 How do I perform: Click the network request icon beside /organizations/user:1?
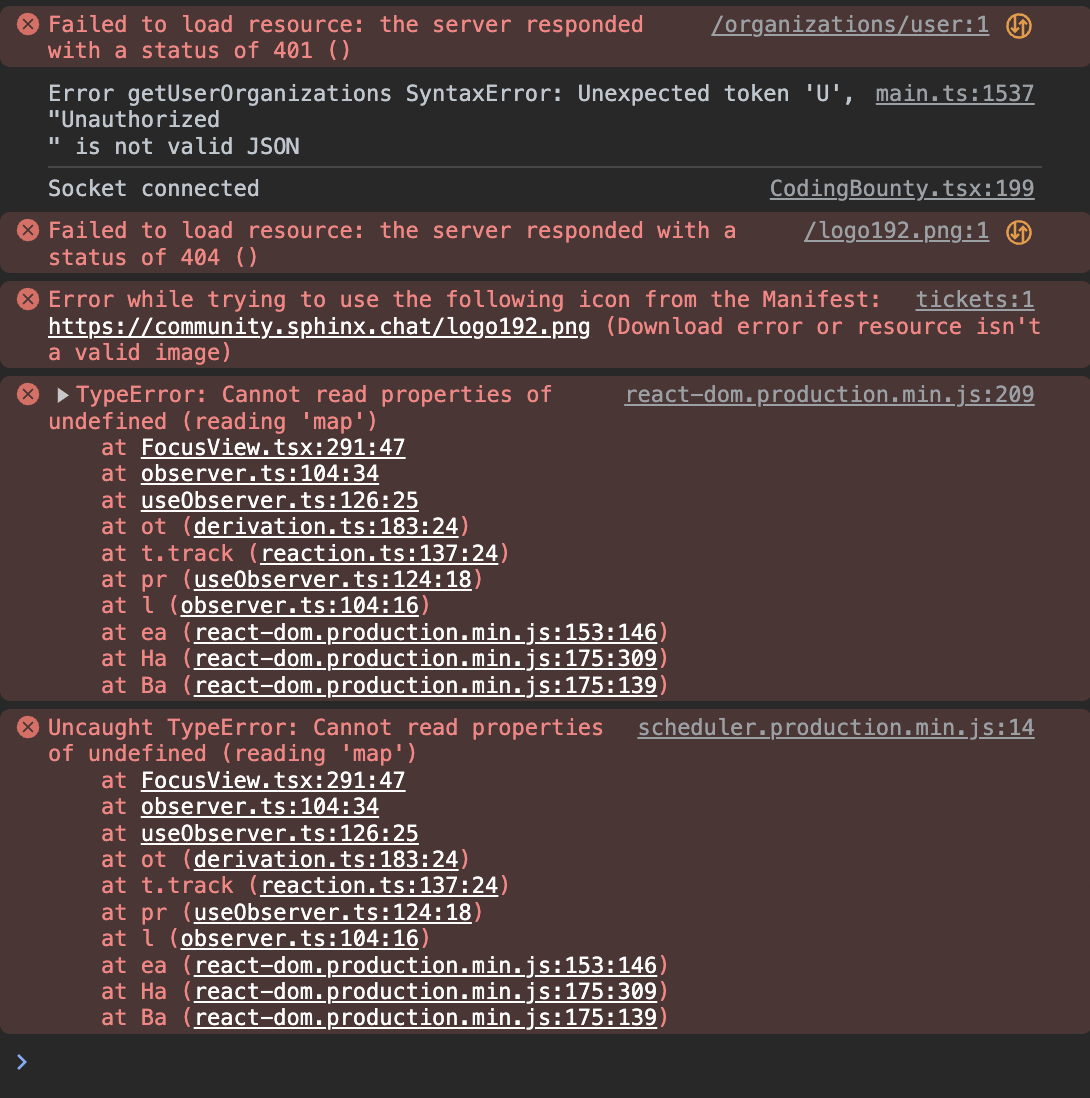coord(1019,25)
